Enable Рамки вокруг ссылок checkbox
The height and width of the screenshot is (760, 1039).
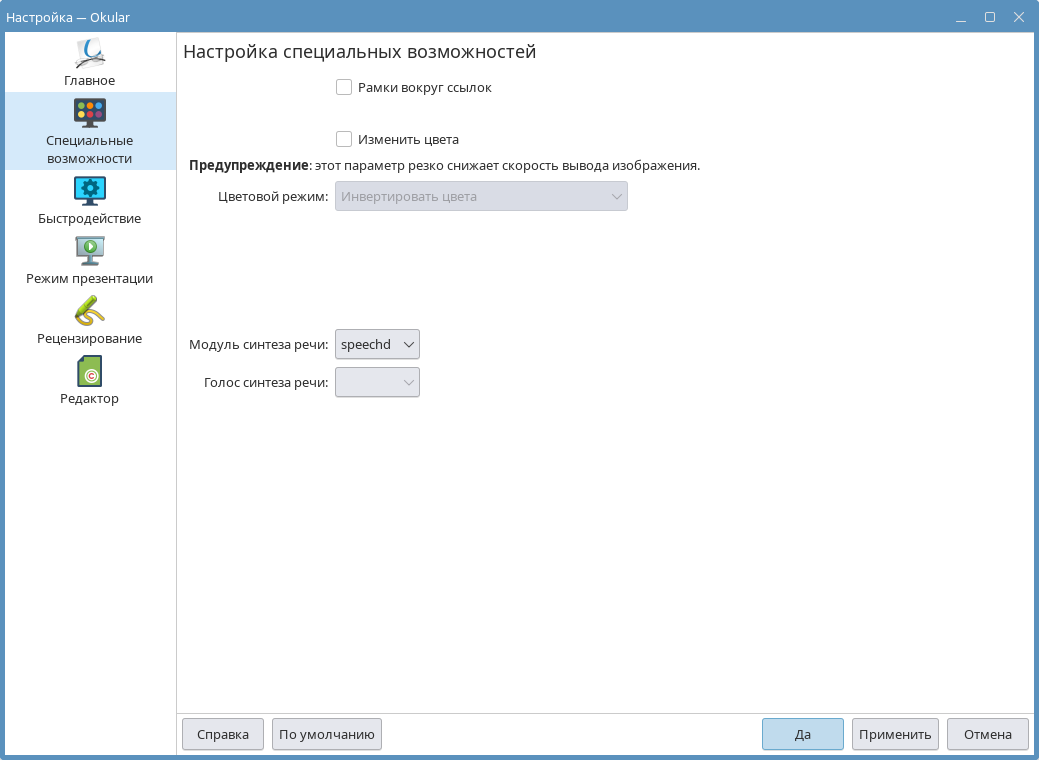tap(344, 87)
